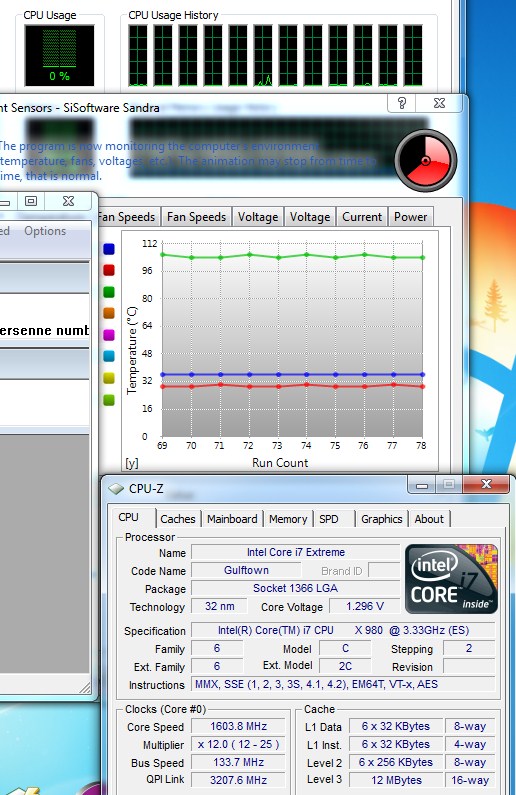The width and height of the screenshot is (516, 795).
Task: Click the magenta legend color swatch
Action: [x=109, y=335]
